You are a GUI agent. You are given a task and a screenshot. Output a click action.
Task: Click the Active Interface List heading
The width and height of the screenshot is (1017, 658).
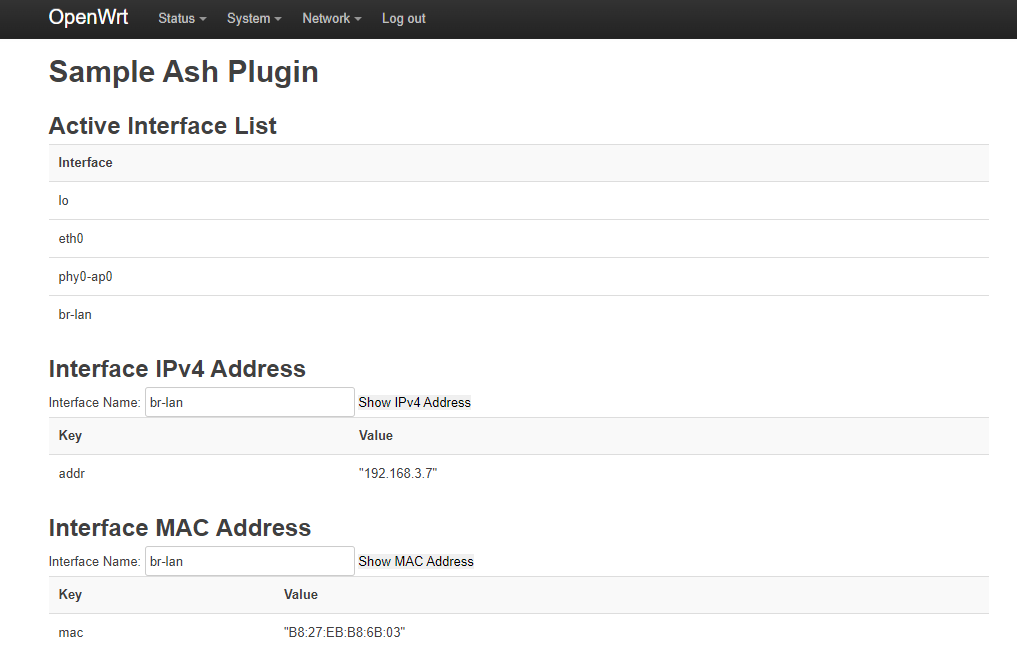[x=163, y=126]
